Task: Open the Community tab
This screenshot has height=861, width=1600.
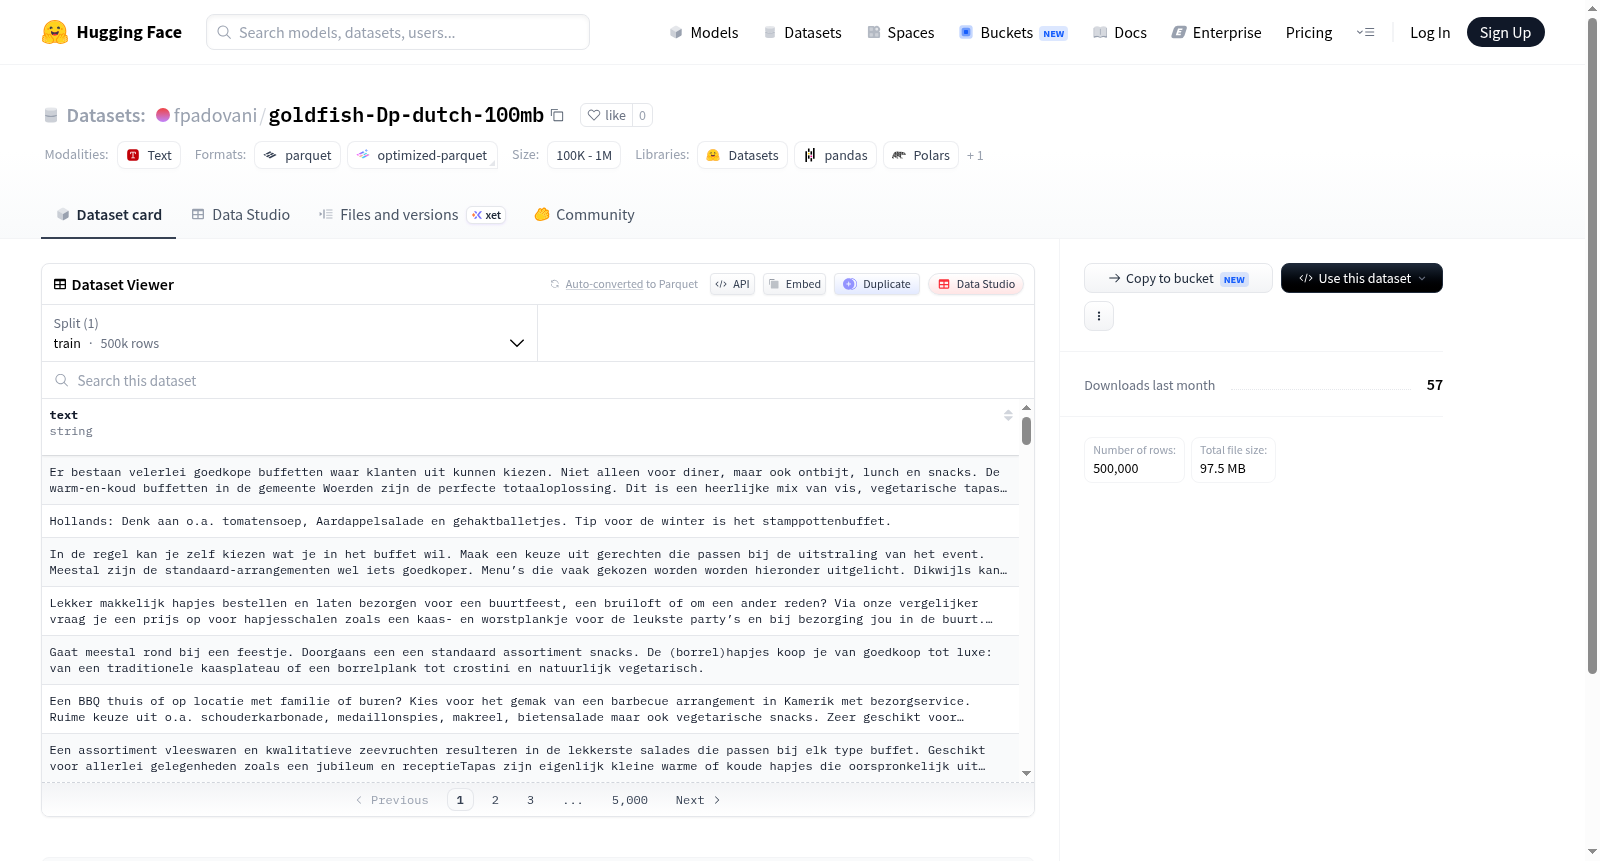Action: [x=585, y=215]
